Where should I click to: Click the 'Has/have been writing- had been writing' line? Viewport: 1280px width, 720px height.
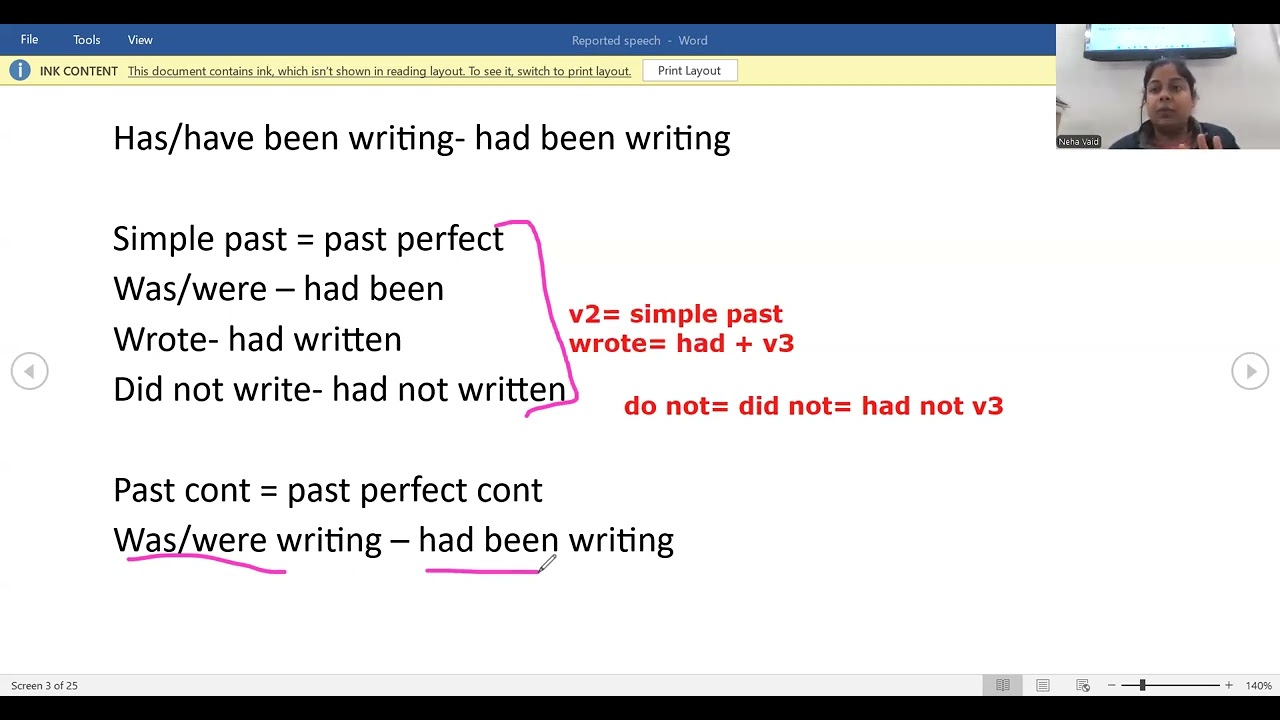(x=421, y=138)
